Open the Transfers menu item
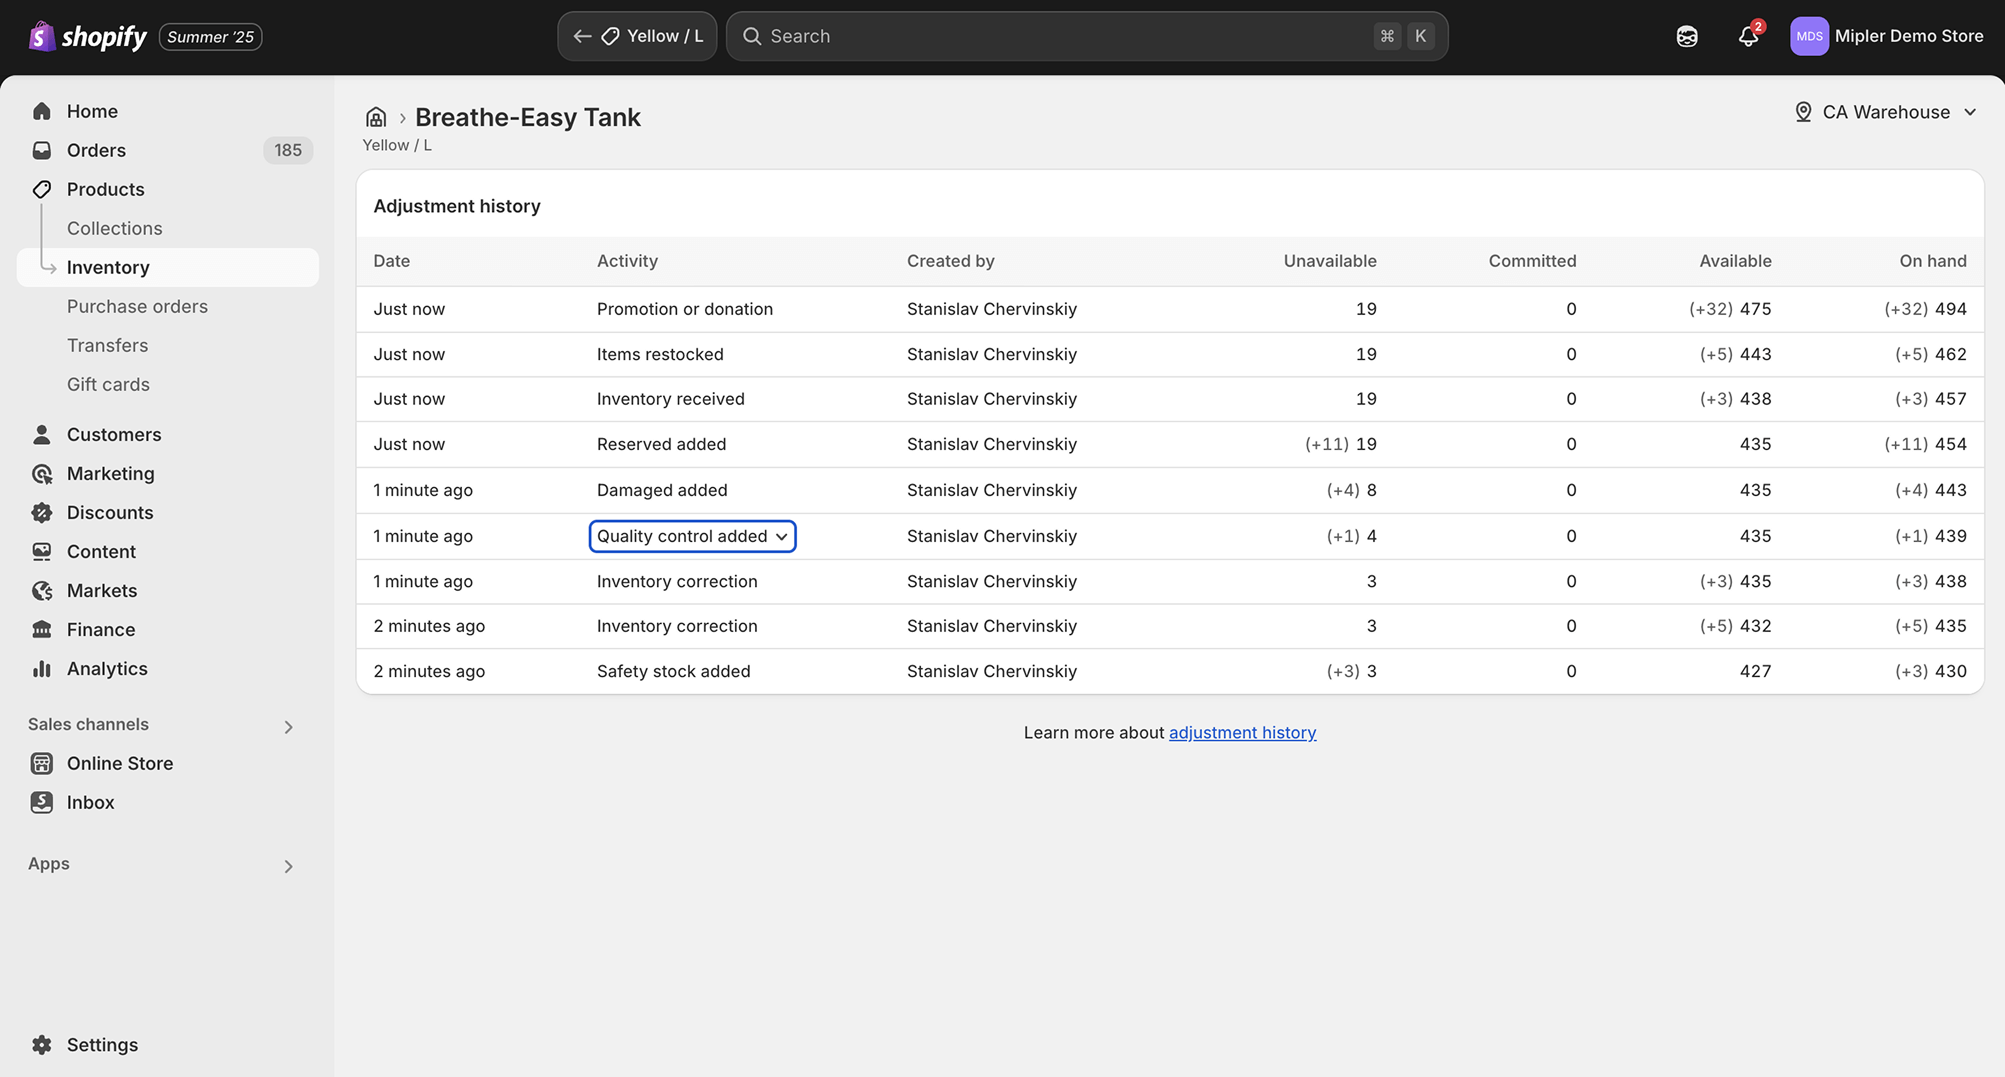This screenshot has width=2005, height=1077. [x=107, y=345]
